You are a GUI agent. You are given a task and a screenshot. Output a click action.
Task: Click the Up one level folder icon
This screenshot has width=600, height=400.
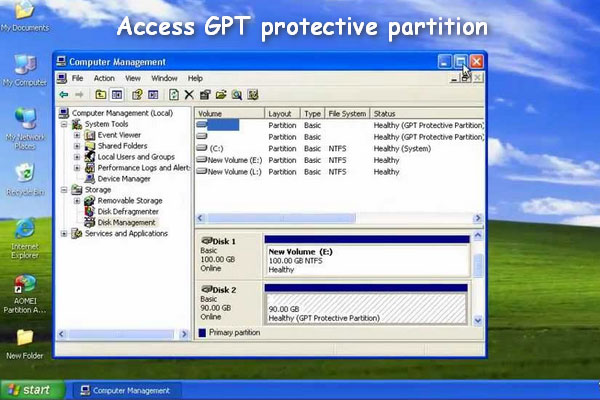[101, 95]
